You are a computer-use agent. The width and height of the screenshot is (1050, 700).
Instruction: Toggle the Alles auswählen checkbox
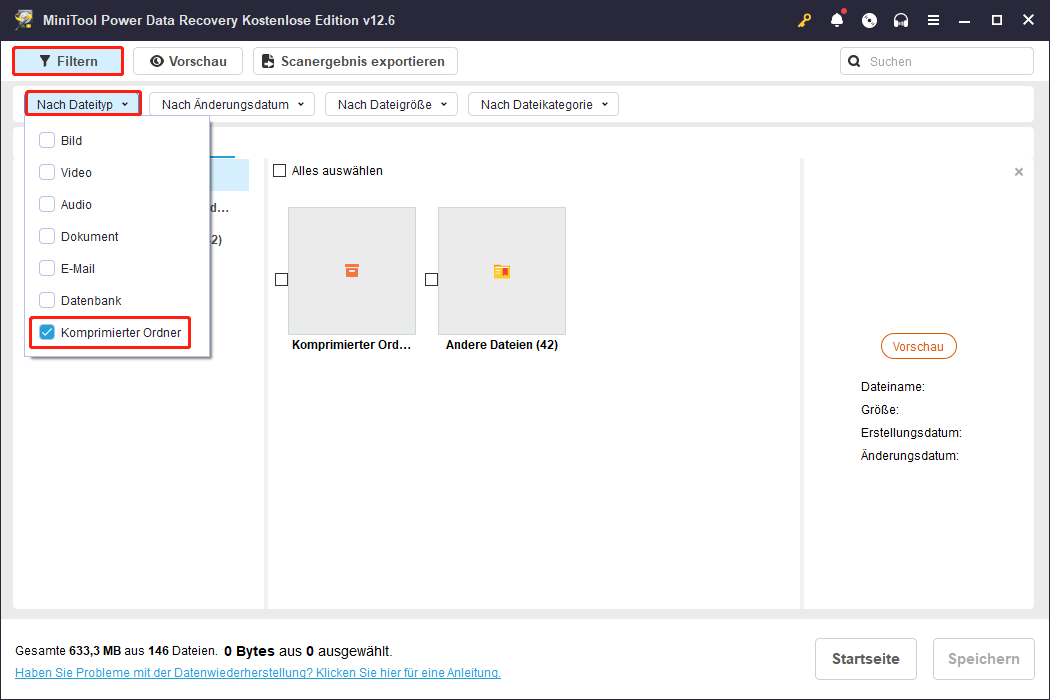[280, 171]
